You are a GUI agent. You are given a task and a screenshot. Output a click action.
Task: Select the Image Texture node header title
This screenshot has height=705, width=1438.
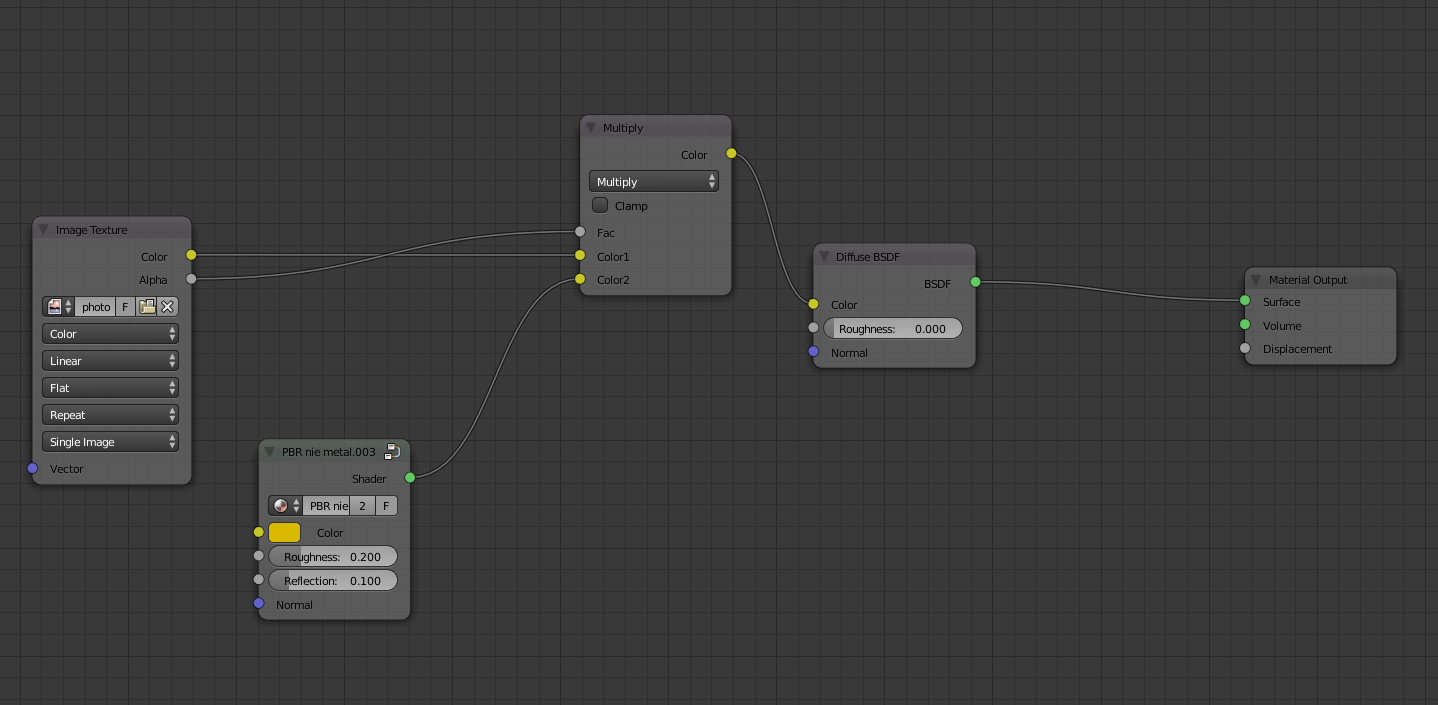tap(92, 230)
